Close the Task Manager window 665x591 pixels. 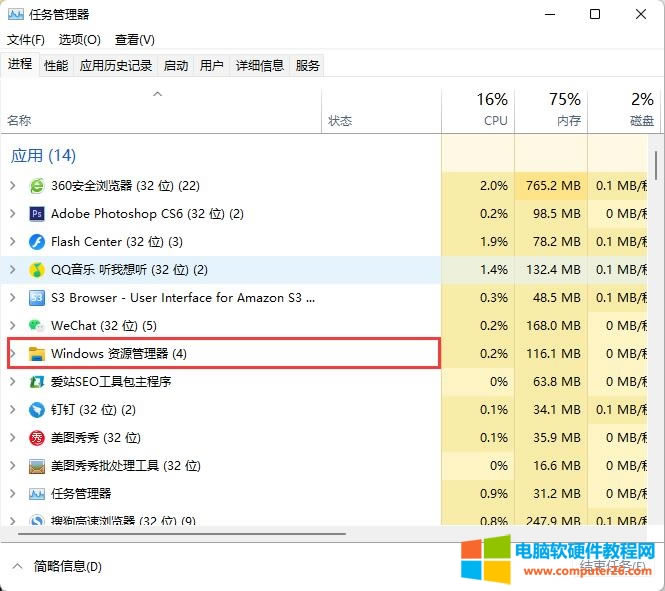pos(641,14)
